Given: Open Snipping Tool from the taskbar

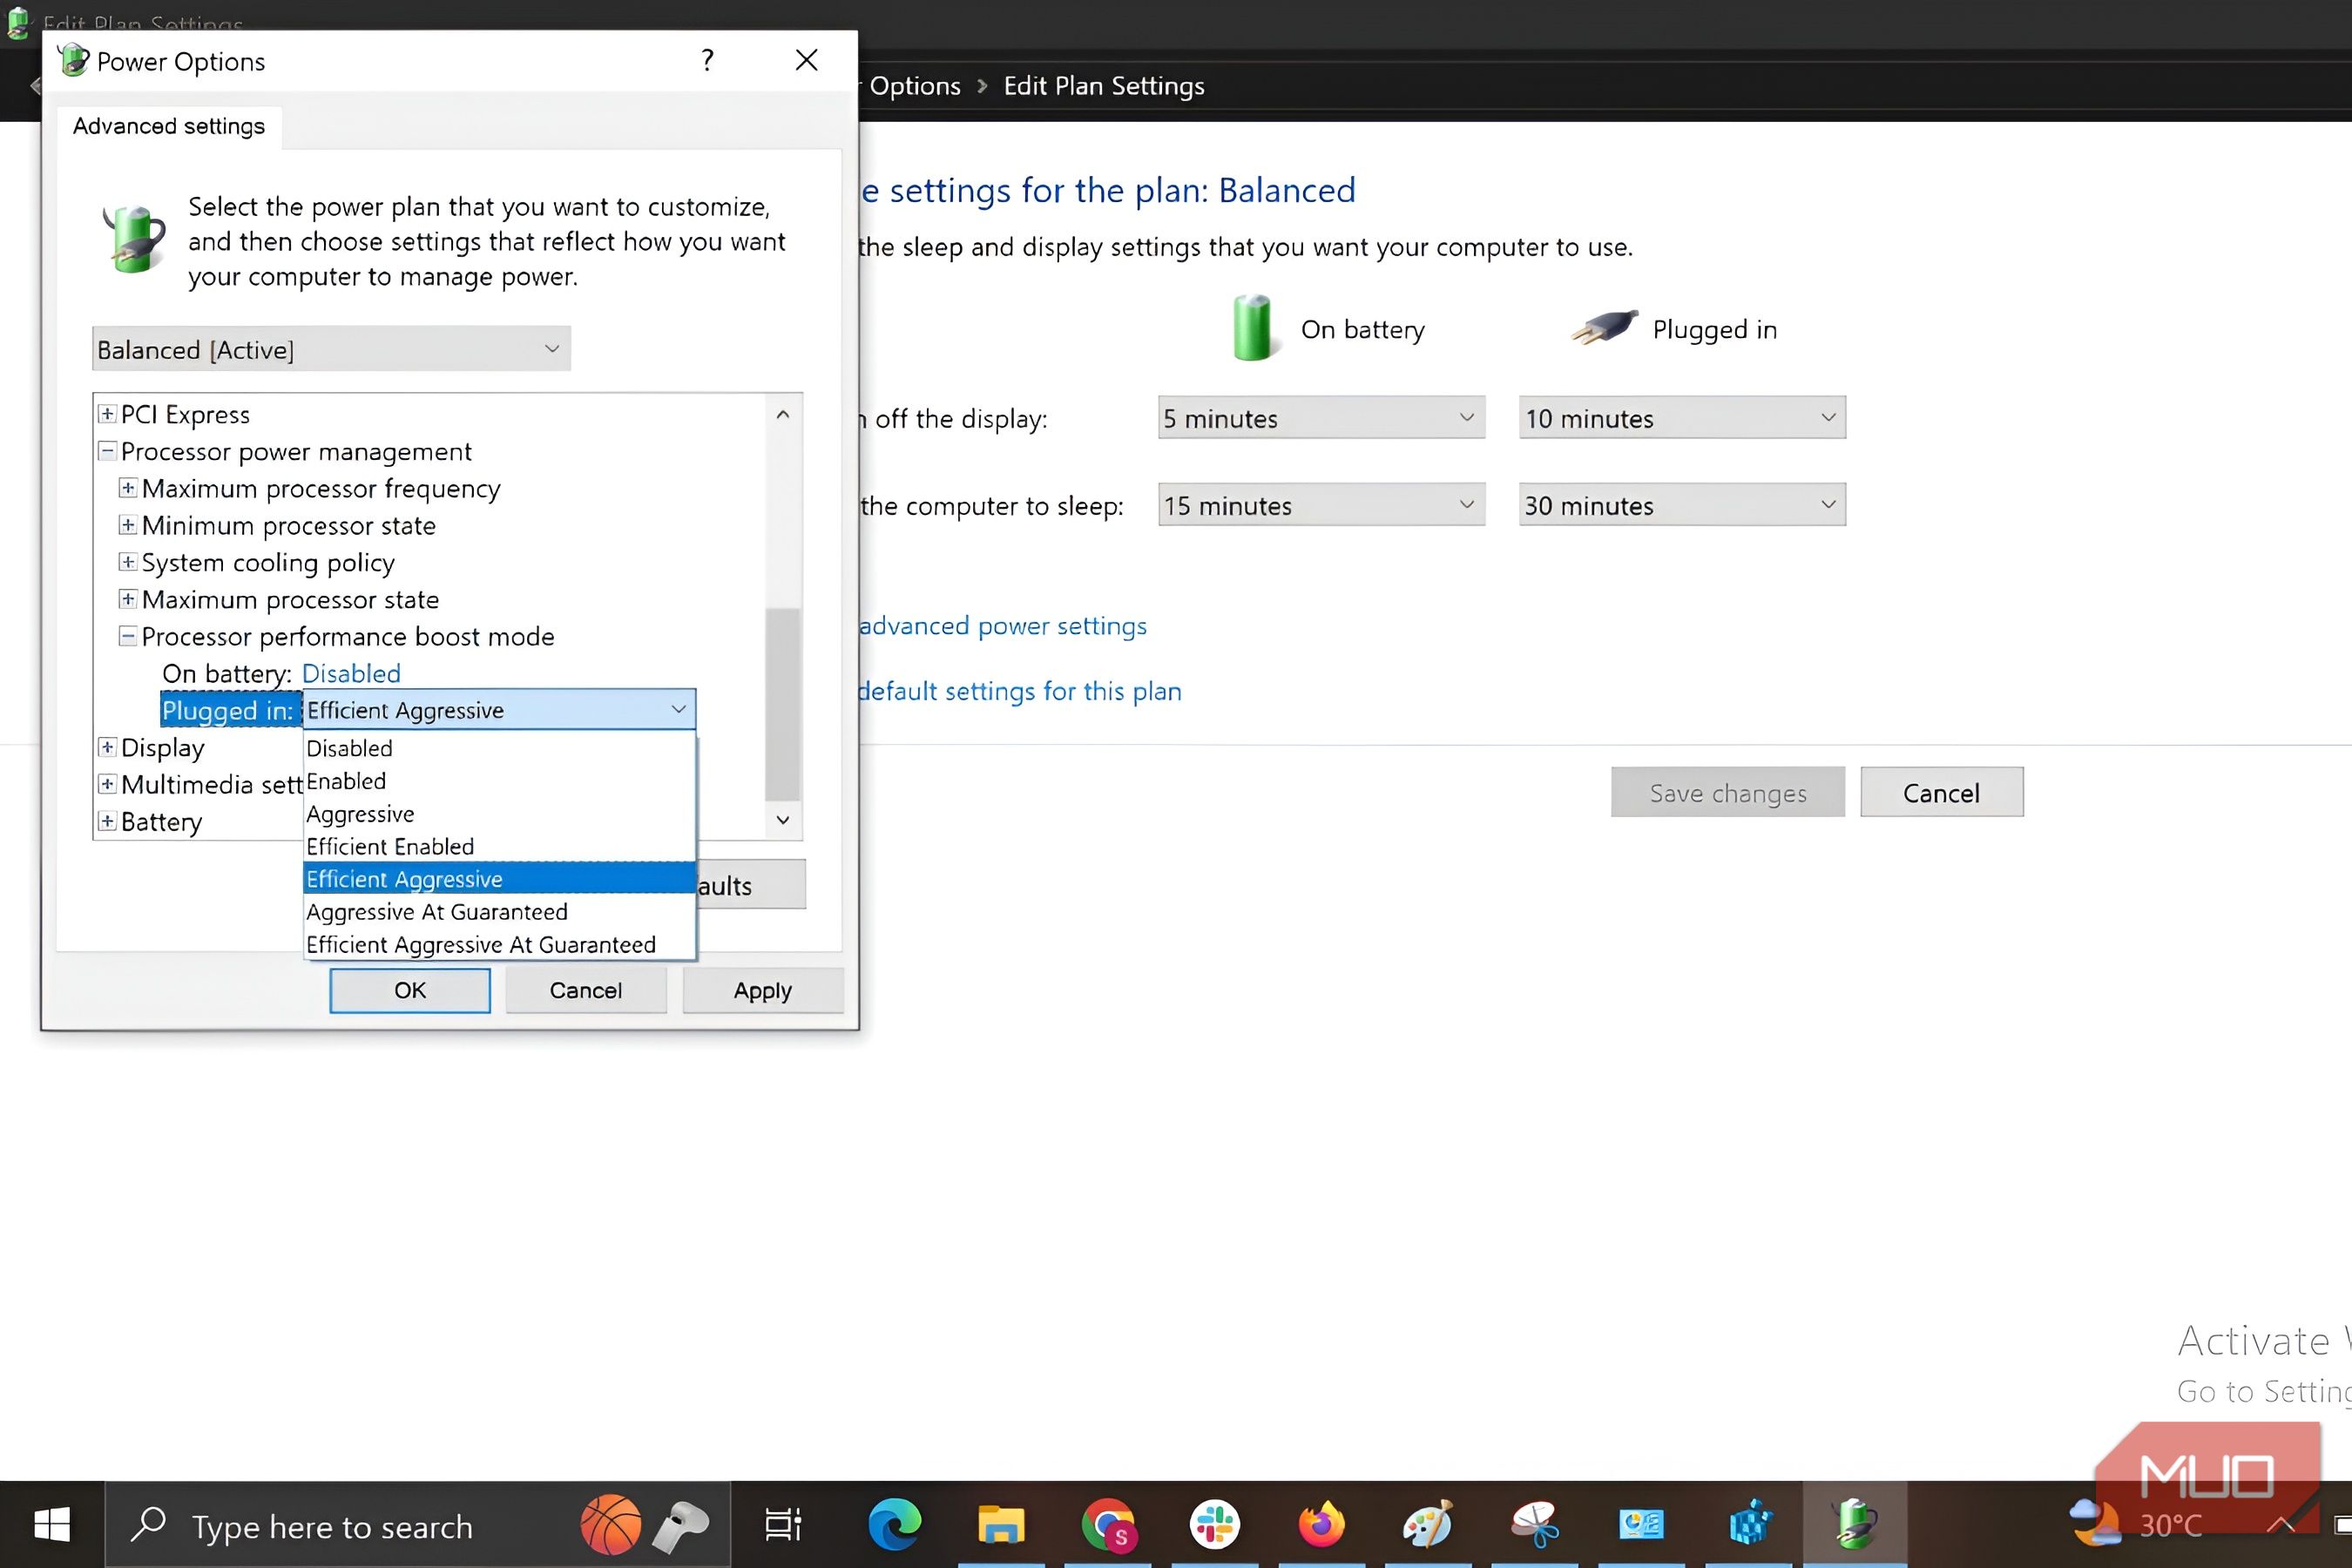Looking at the screenshot, I should tap(1535, 1524).
